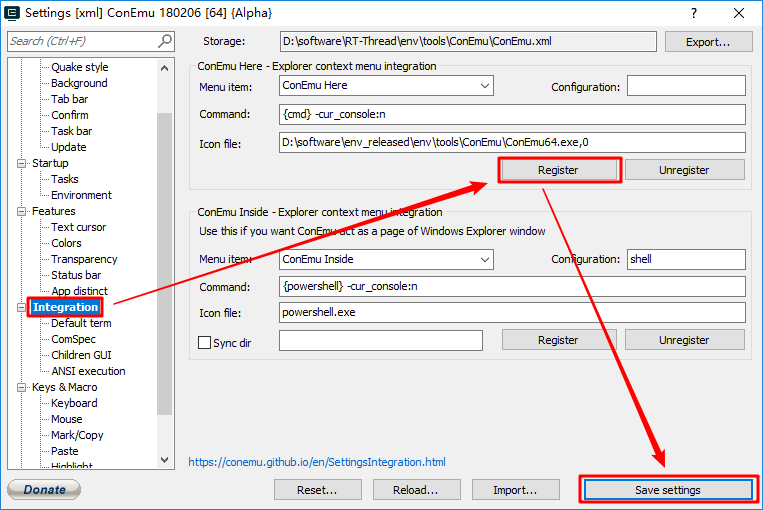Click the question mark help button
The height and width of the screenshot is (510, 763).
point(694,12)
